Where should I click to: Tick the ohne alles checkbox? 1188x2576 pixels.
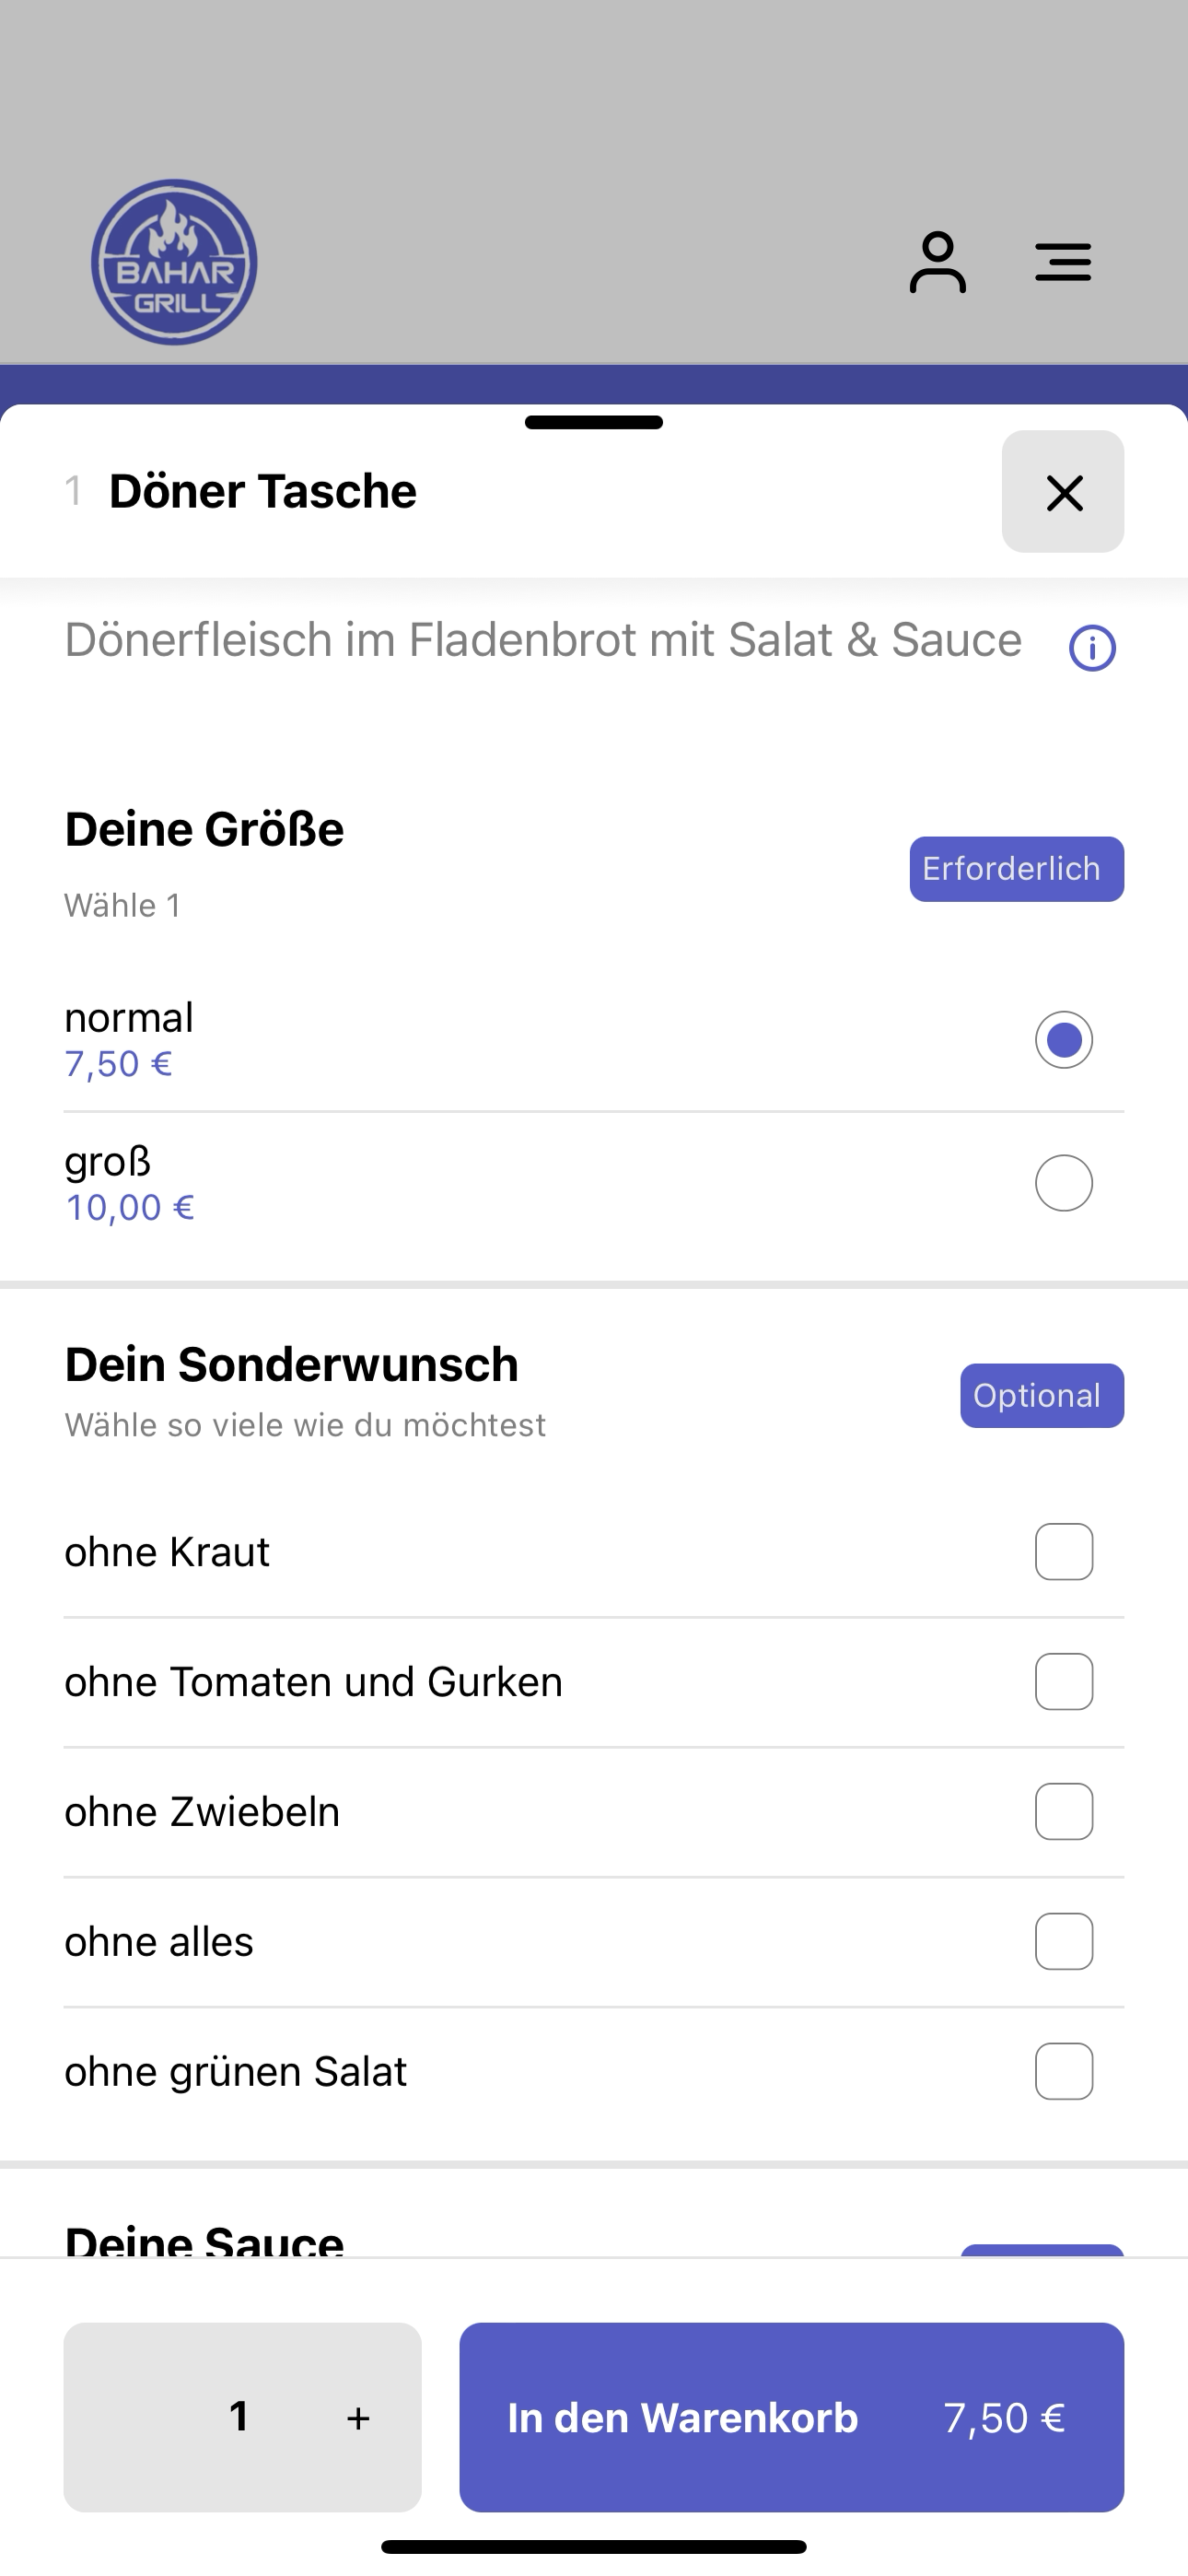[x=1064, y=1942]
